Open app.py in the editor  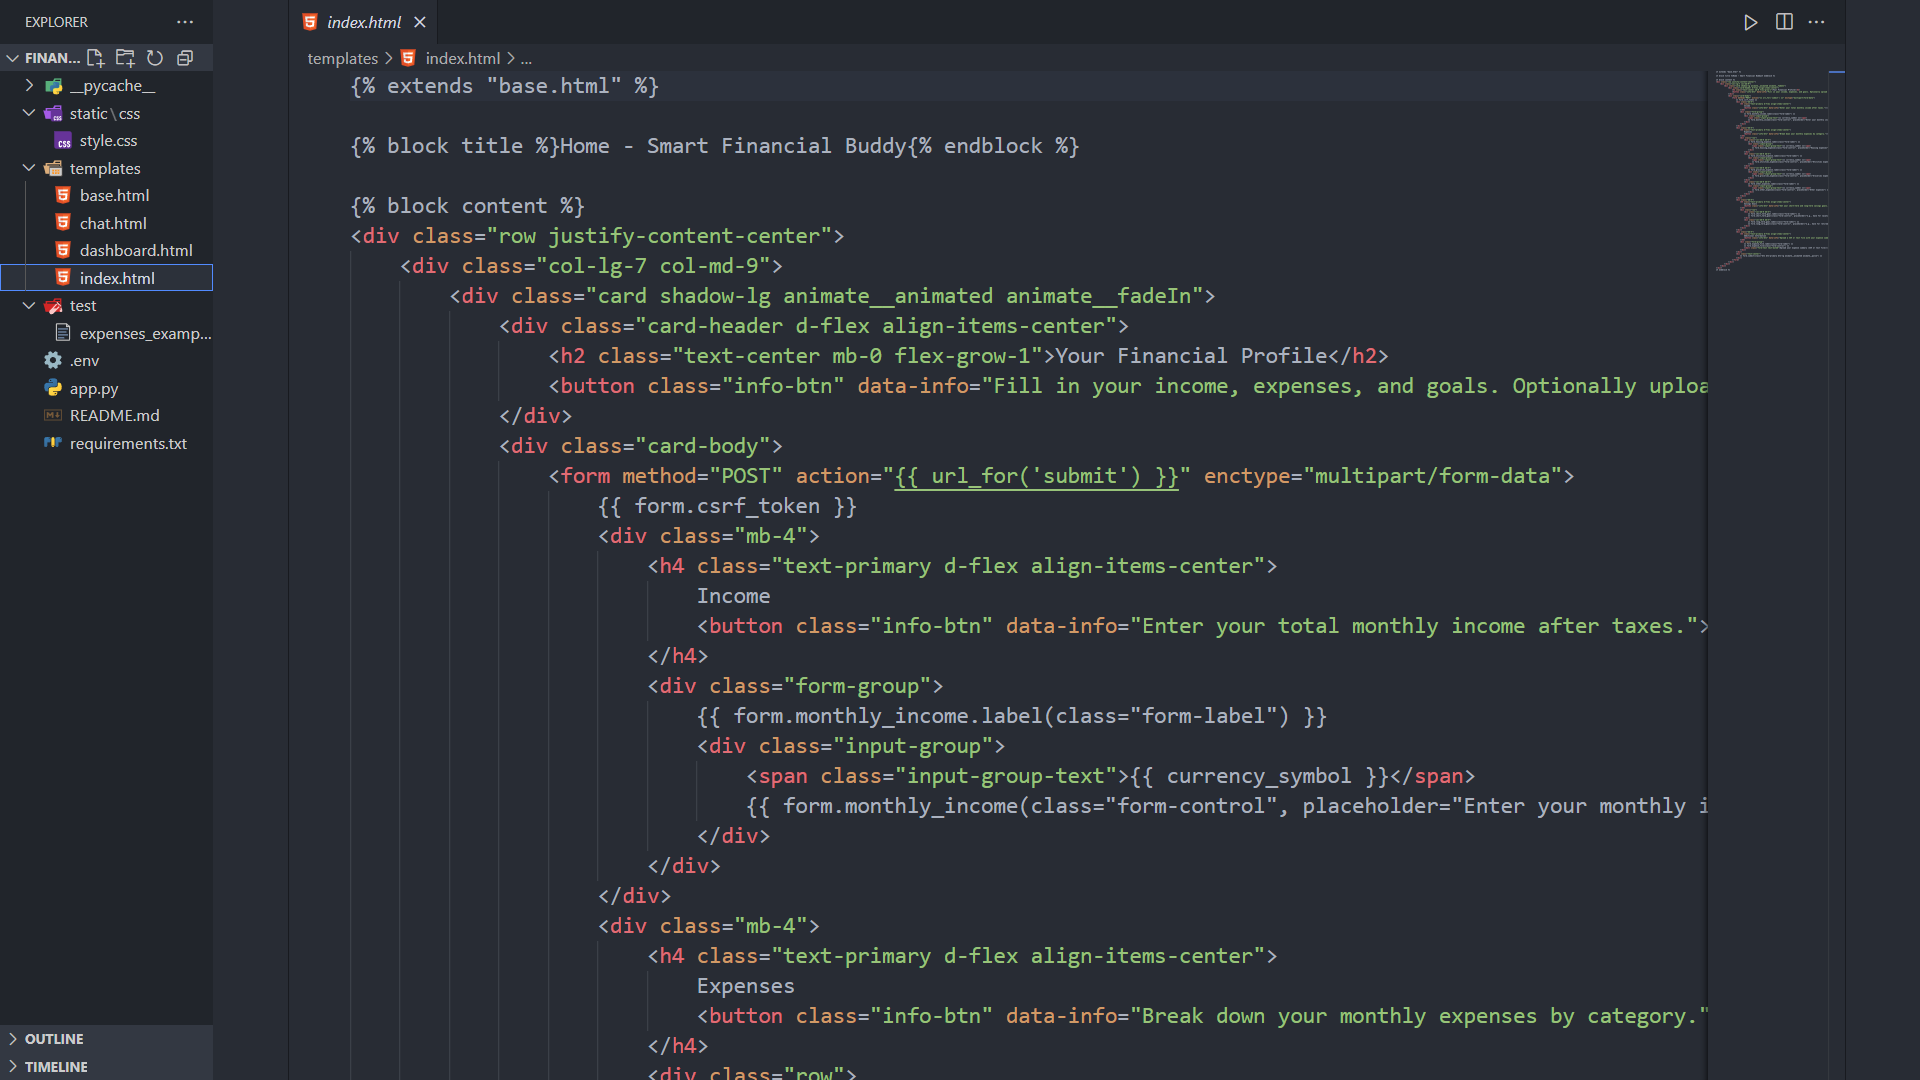(94, 389)
